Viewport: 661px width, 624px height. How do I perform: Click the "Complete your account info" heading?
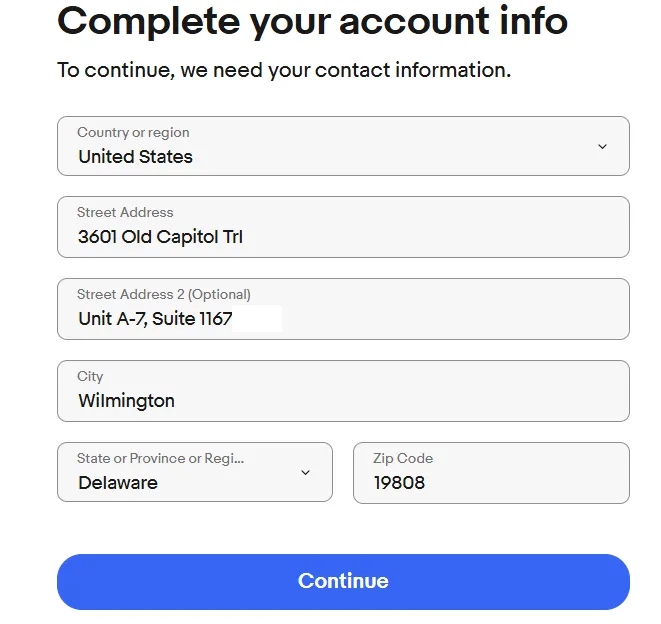pos(313,21)
